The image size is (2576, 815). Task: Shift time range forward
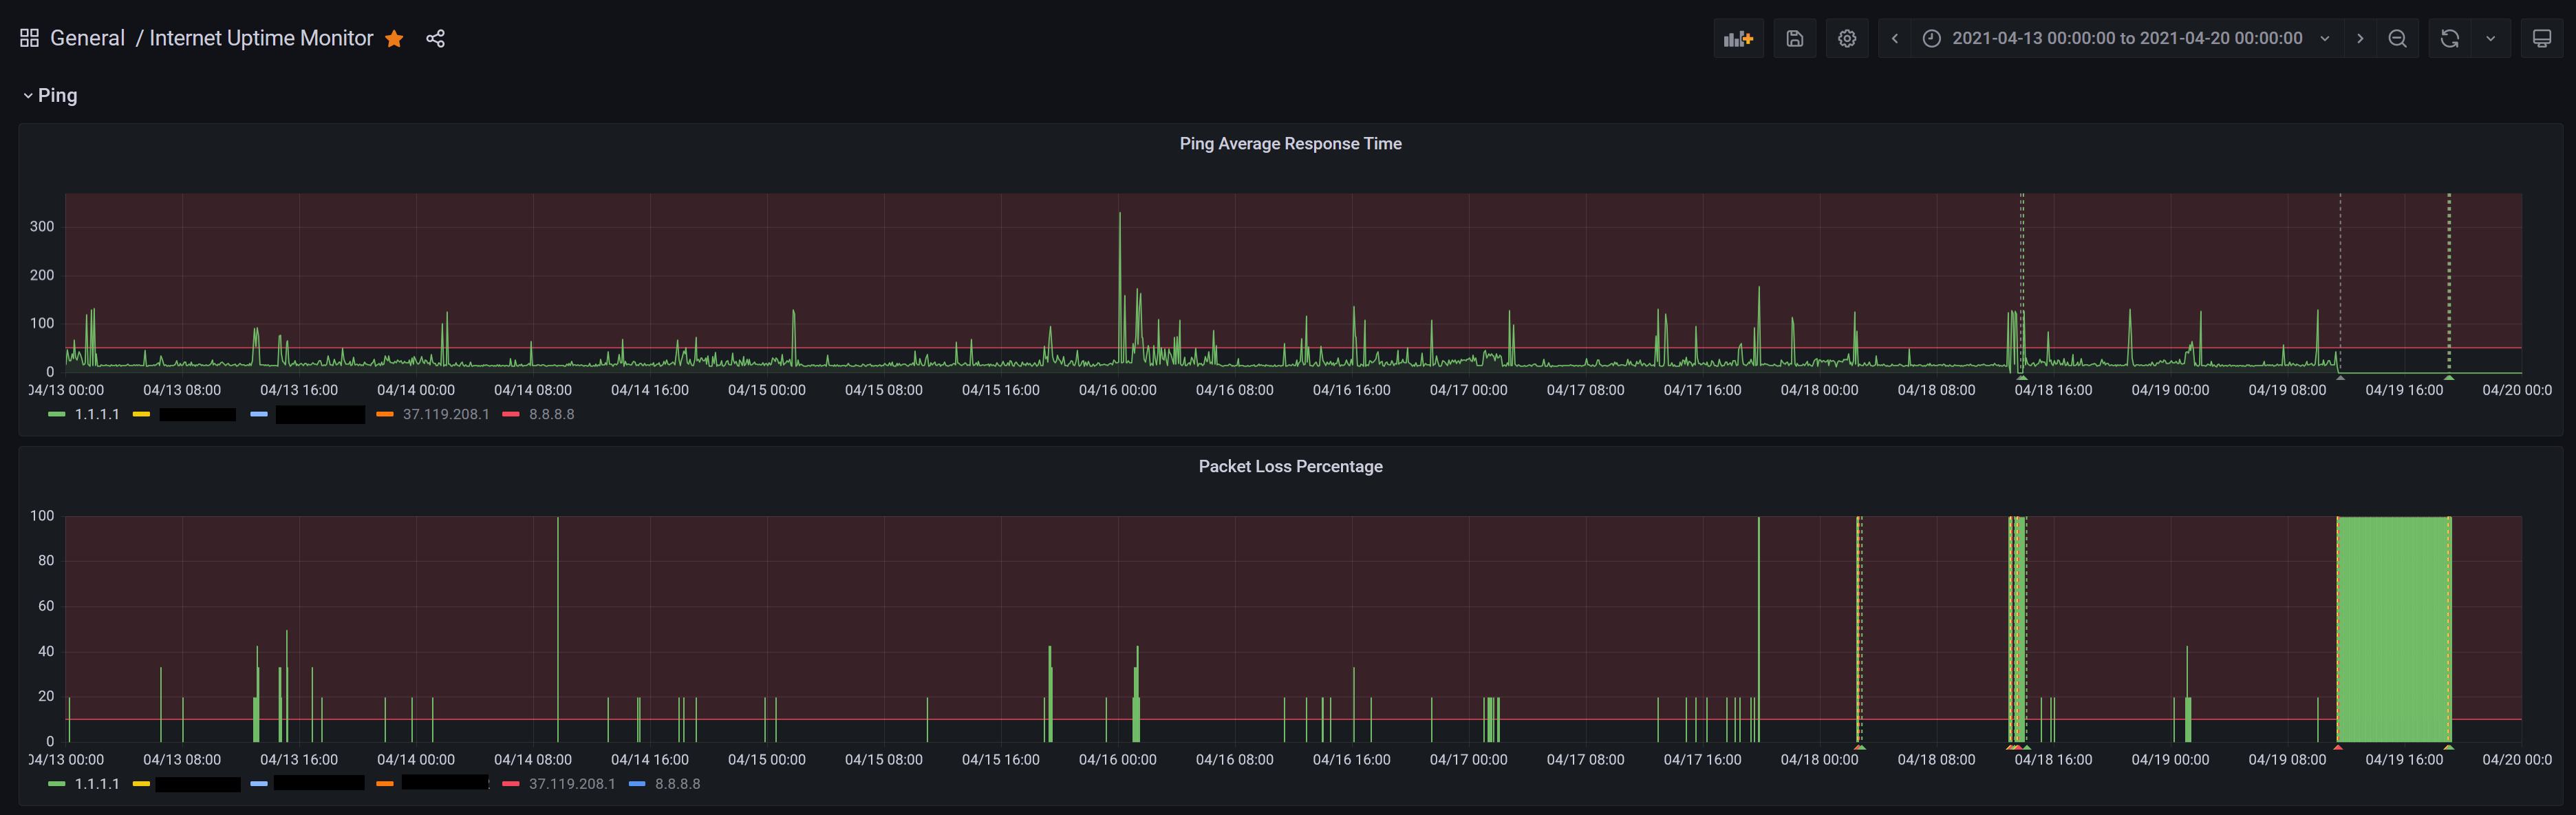(2360, 38)
